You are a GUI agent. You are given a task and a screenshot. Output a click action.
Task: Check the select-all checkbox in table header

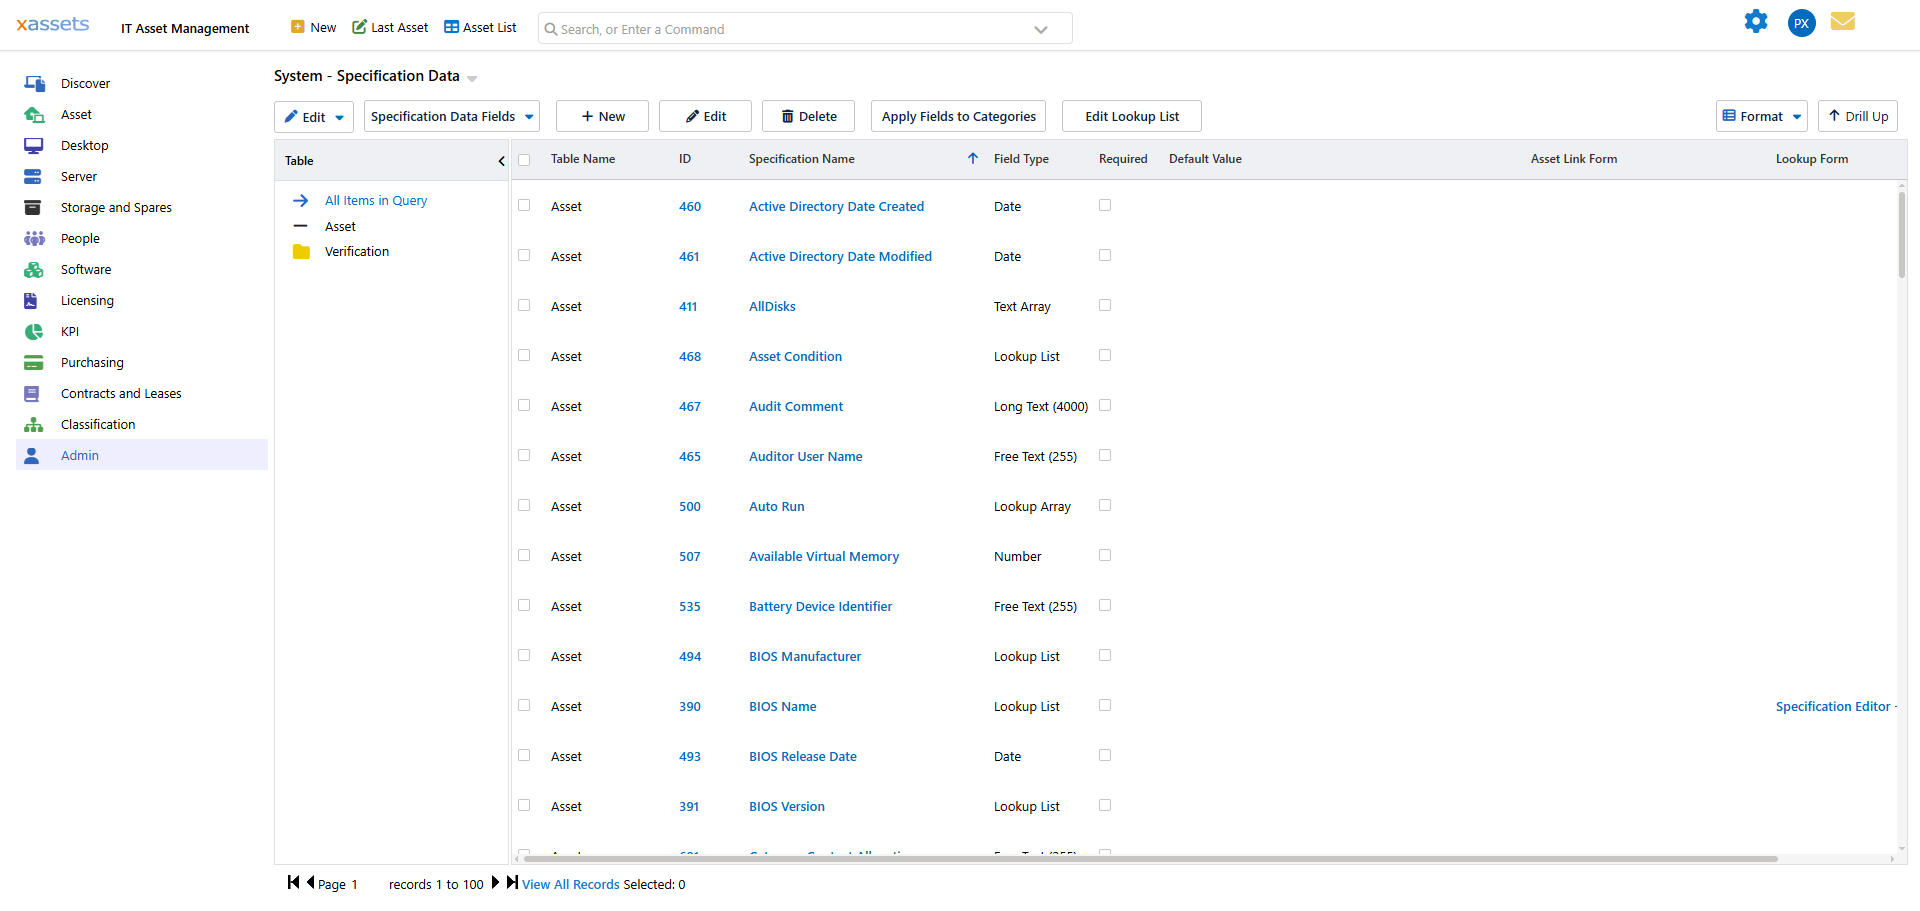pyautogui.click(x=524, y=159)
